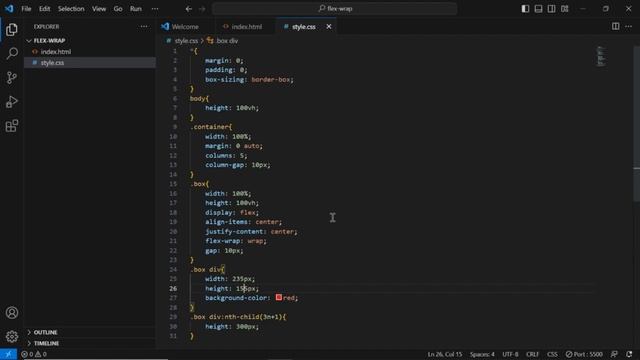The width and height of the screenshot is (640, 360).
Task: Expand the OUTLINE section
Action: click(45, 333)
